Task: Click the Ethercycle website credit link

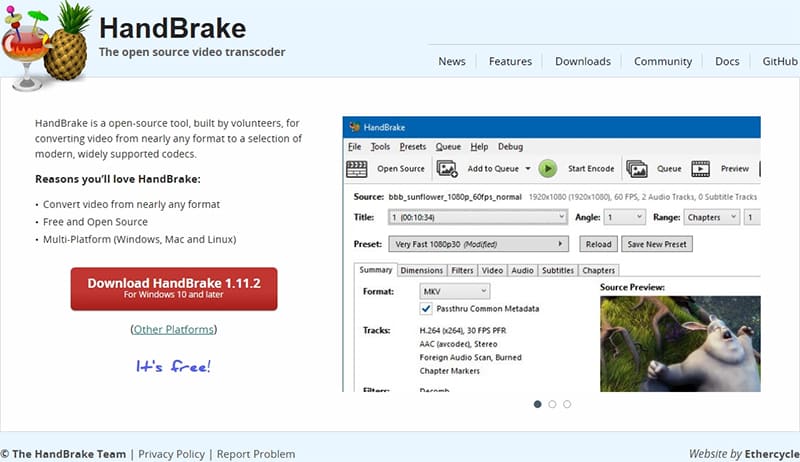Action: [771, 454]
